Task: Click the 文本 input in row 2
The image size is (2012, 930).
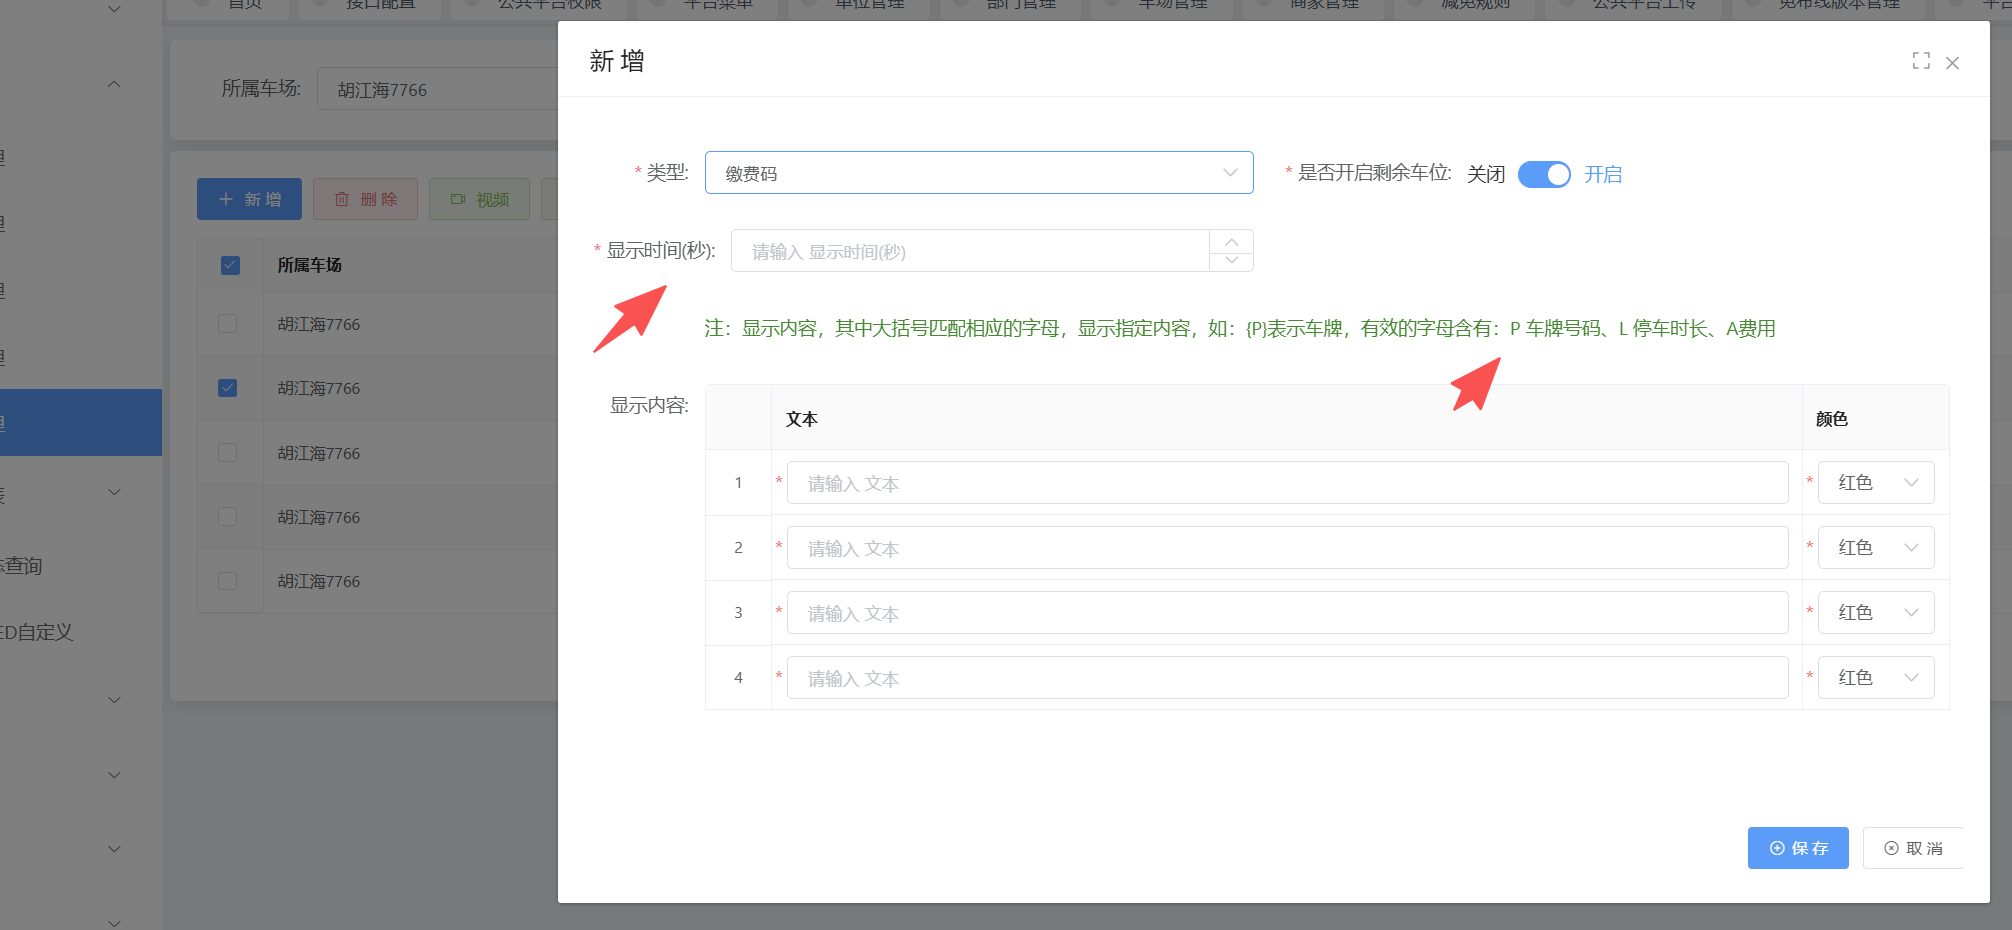Action: [1287, 548]
